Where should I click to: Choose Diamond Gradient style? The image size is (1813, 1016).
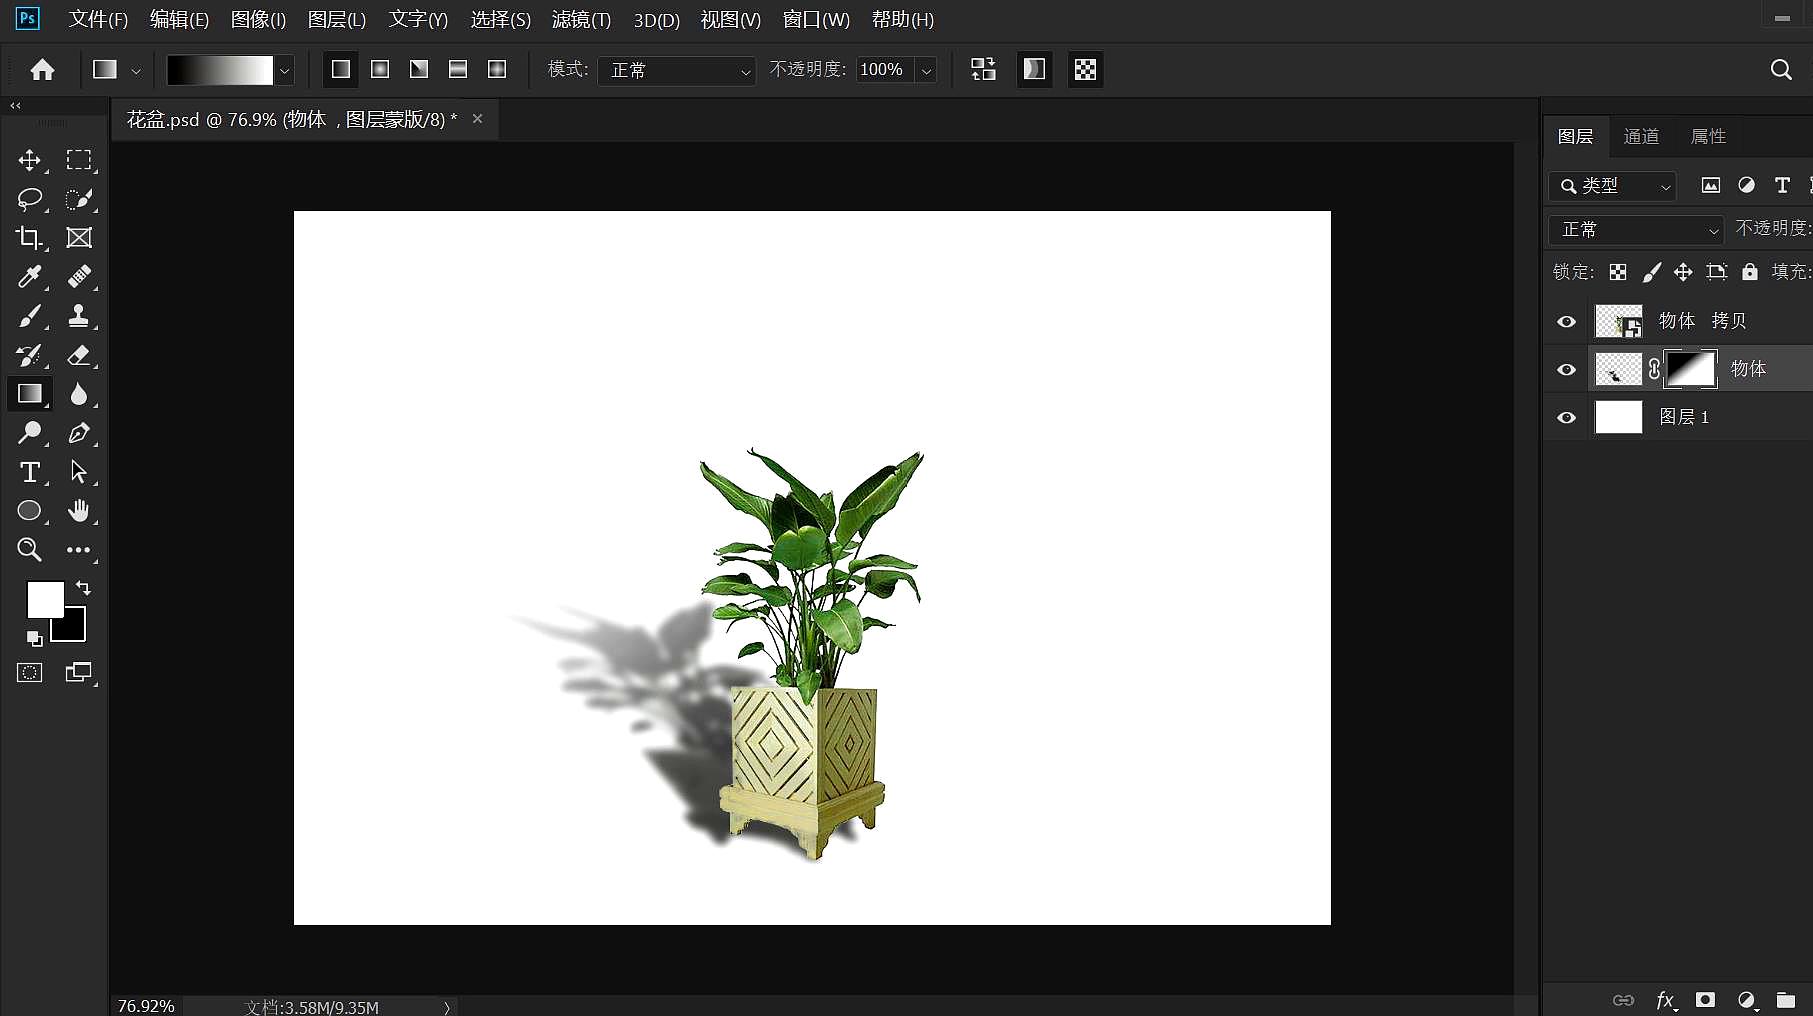click(497, 69)
